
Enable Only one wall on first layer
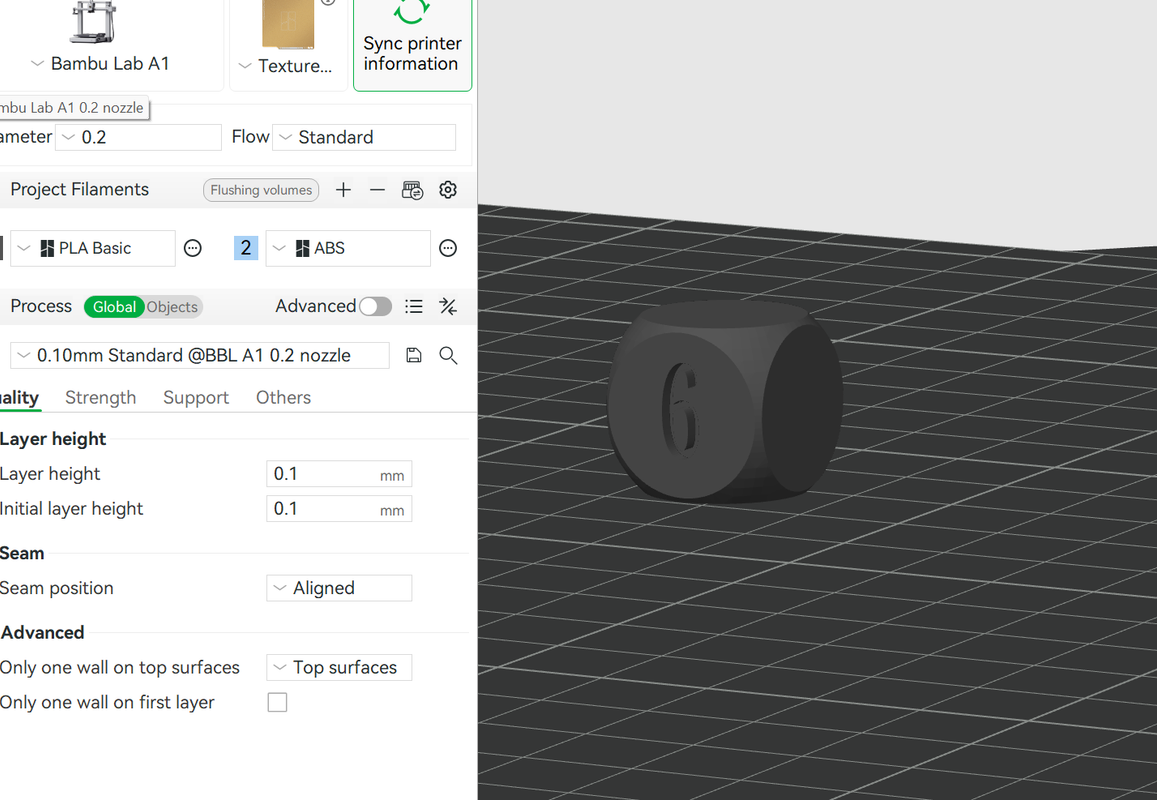(277, 703)
